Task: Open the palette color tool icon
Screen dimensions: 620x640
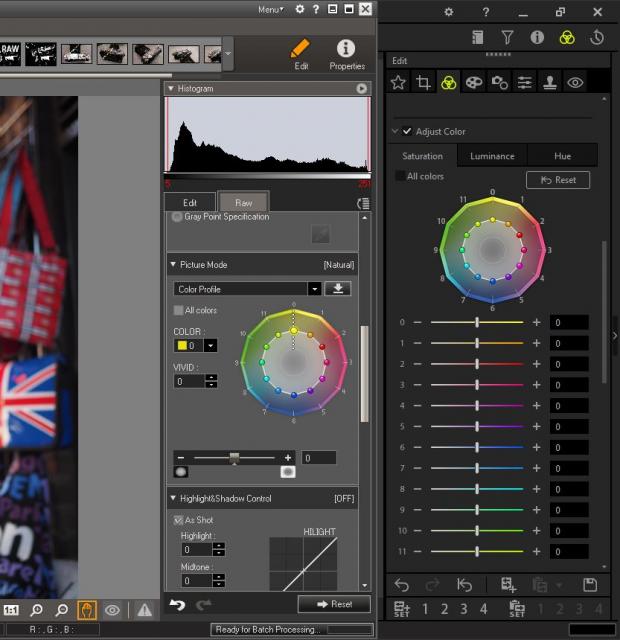Action: pyautogui.click(x=474, y=83)
